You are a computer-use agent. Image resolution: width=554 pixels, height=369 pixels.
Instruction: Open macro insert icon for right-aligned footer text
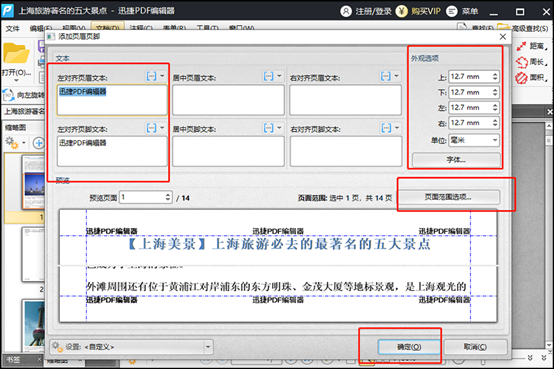pos(386,128)
